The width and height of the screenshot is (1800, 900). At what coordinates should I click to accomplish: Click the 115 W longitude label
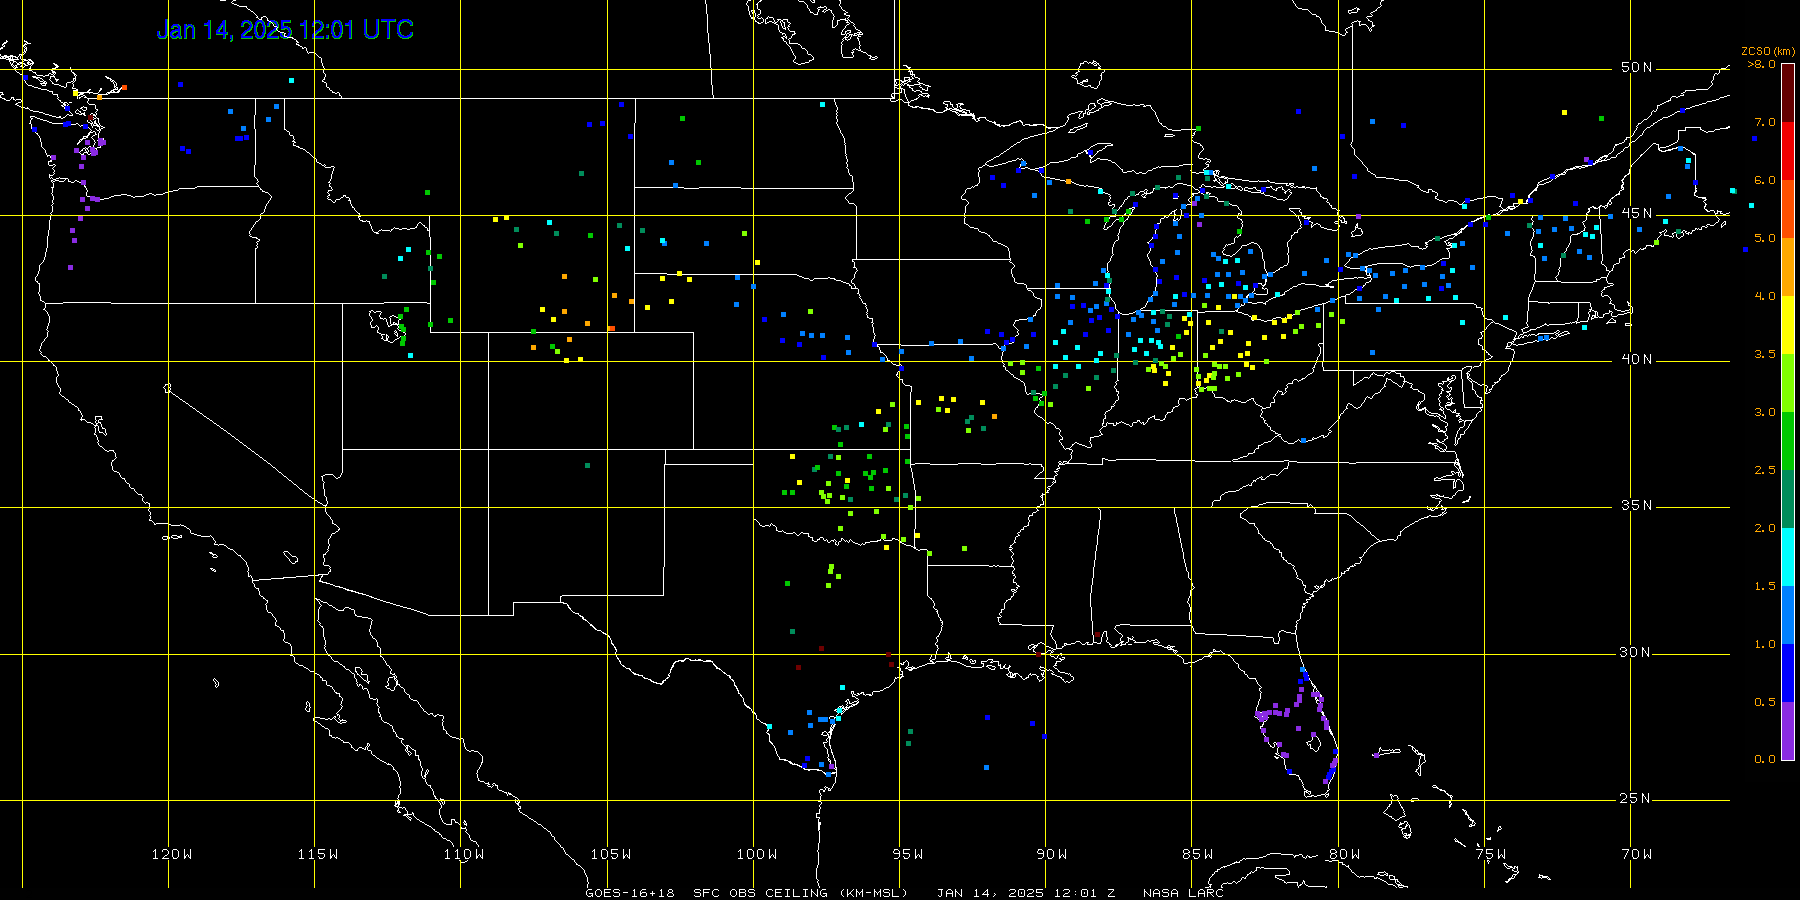point(318,855)
